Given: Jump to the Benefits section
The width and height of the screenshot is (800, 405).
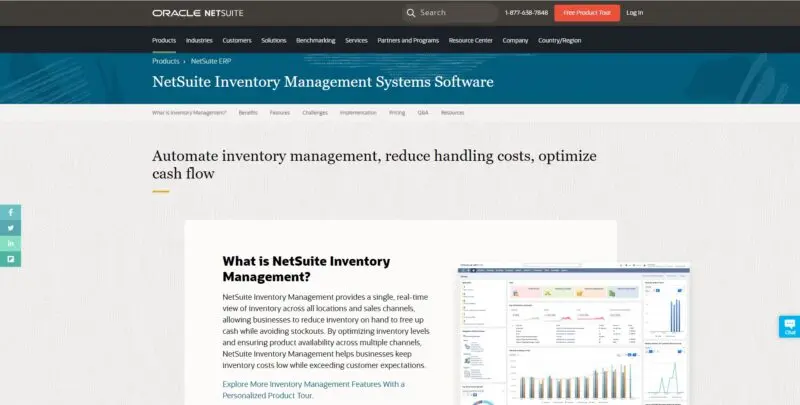Looking at the screenshot, I should click(x=248, y=113).
